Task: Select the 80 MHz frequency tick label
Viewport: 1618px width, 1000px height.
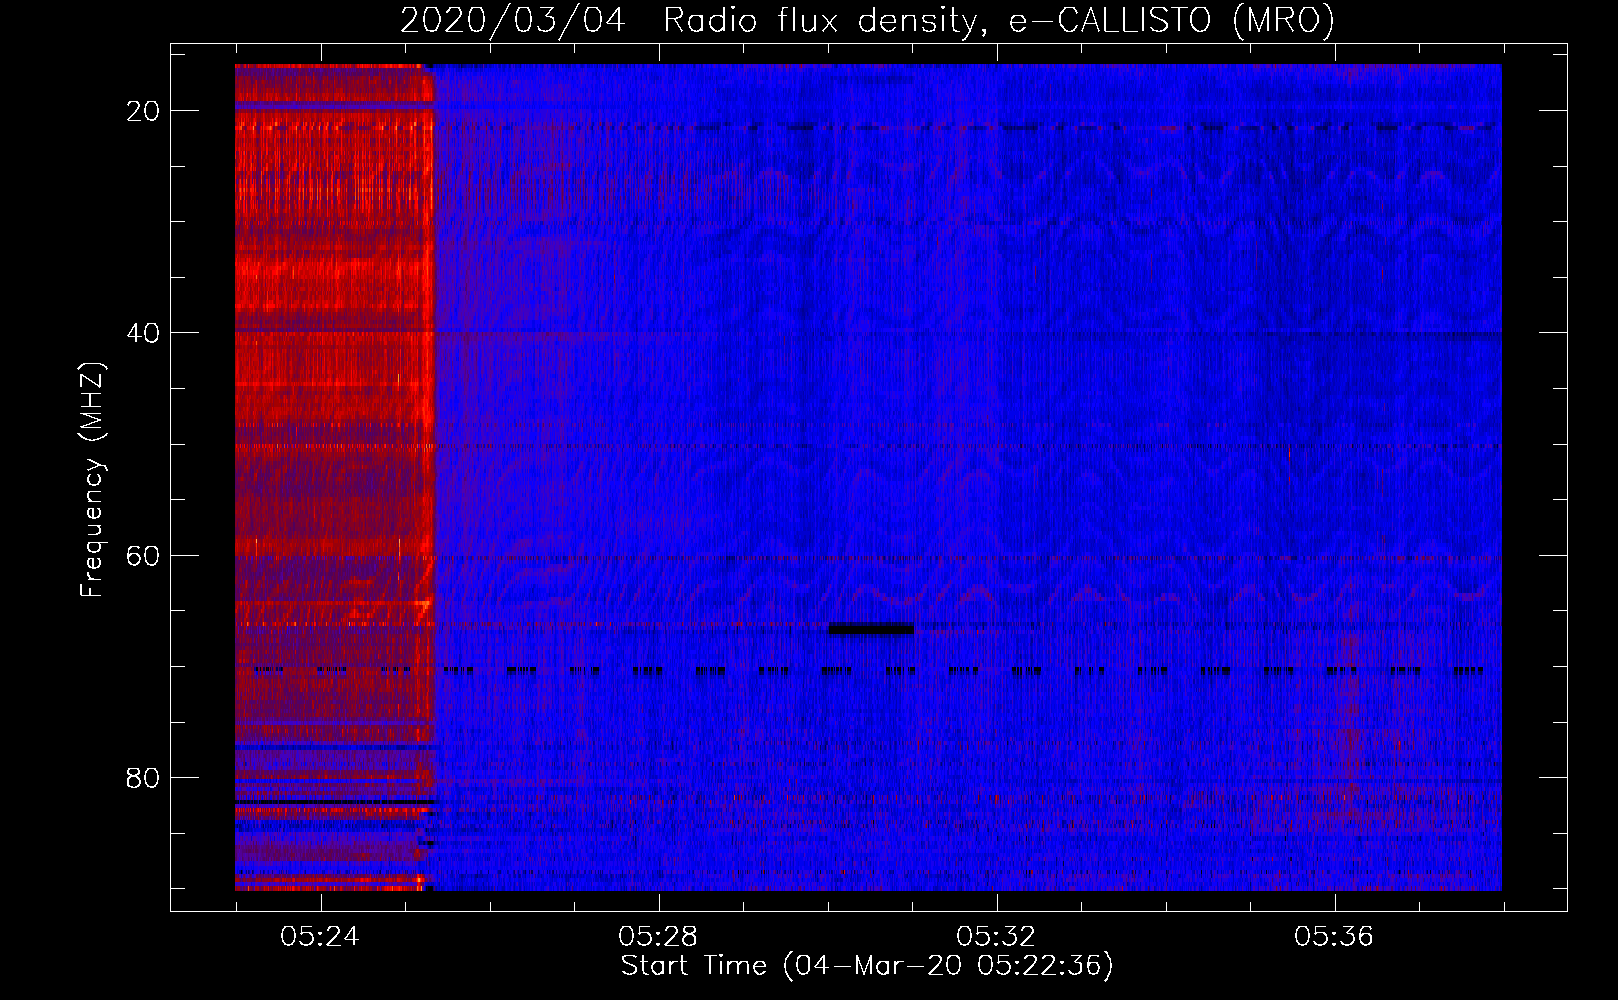Action: click(143, 778)
